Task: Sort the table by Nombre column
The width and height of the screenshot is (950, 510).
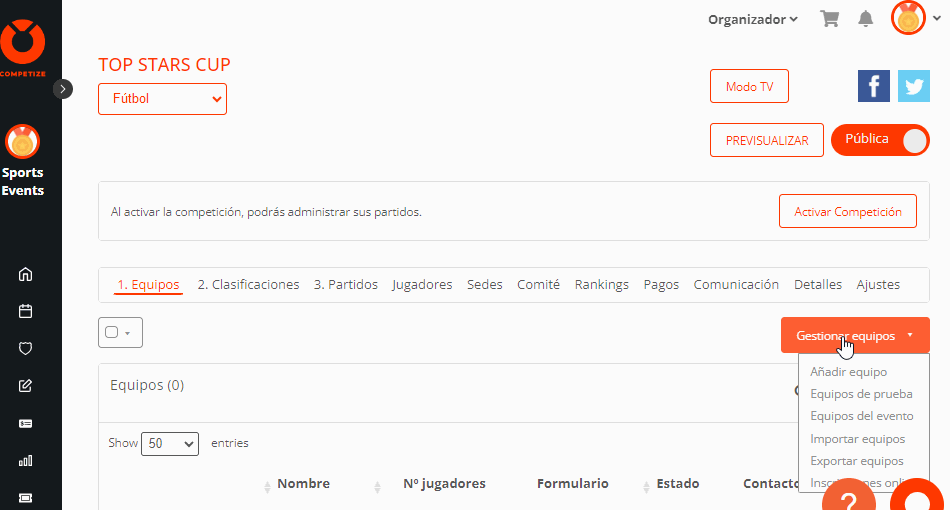Action: click(x=304, y=483)
